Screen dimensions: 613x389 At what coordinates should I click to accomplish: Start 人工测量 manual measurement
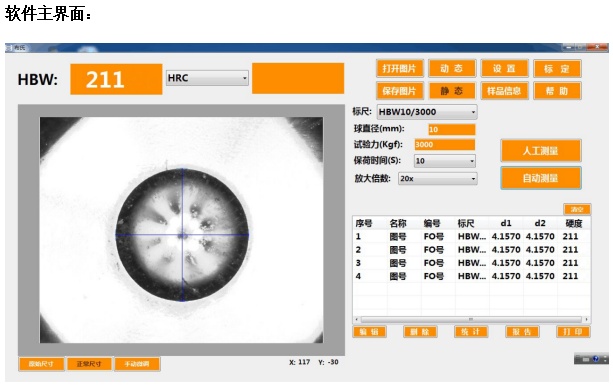tap(541, 151)
